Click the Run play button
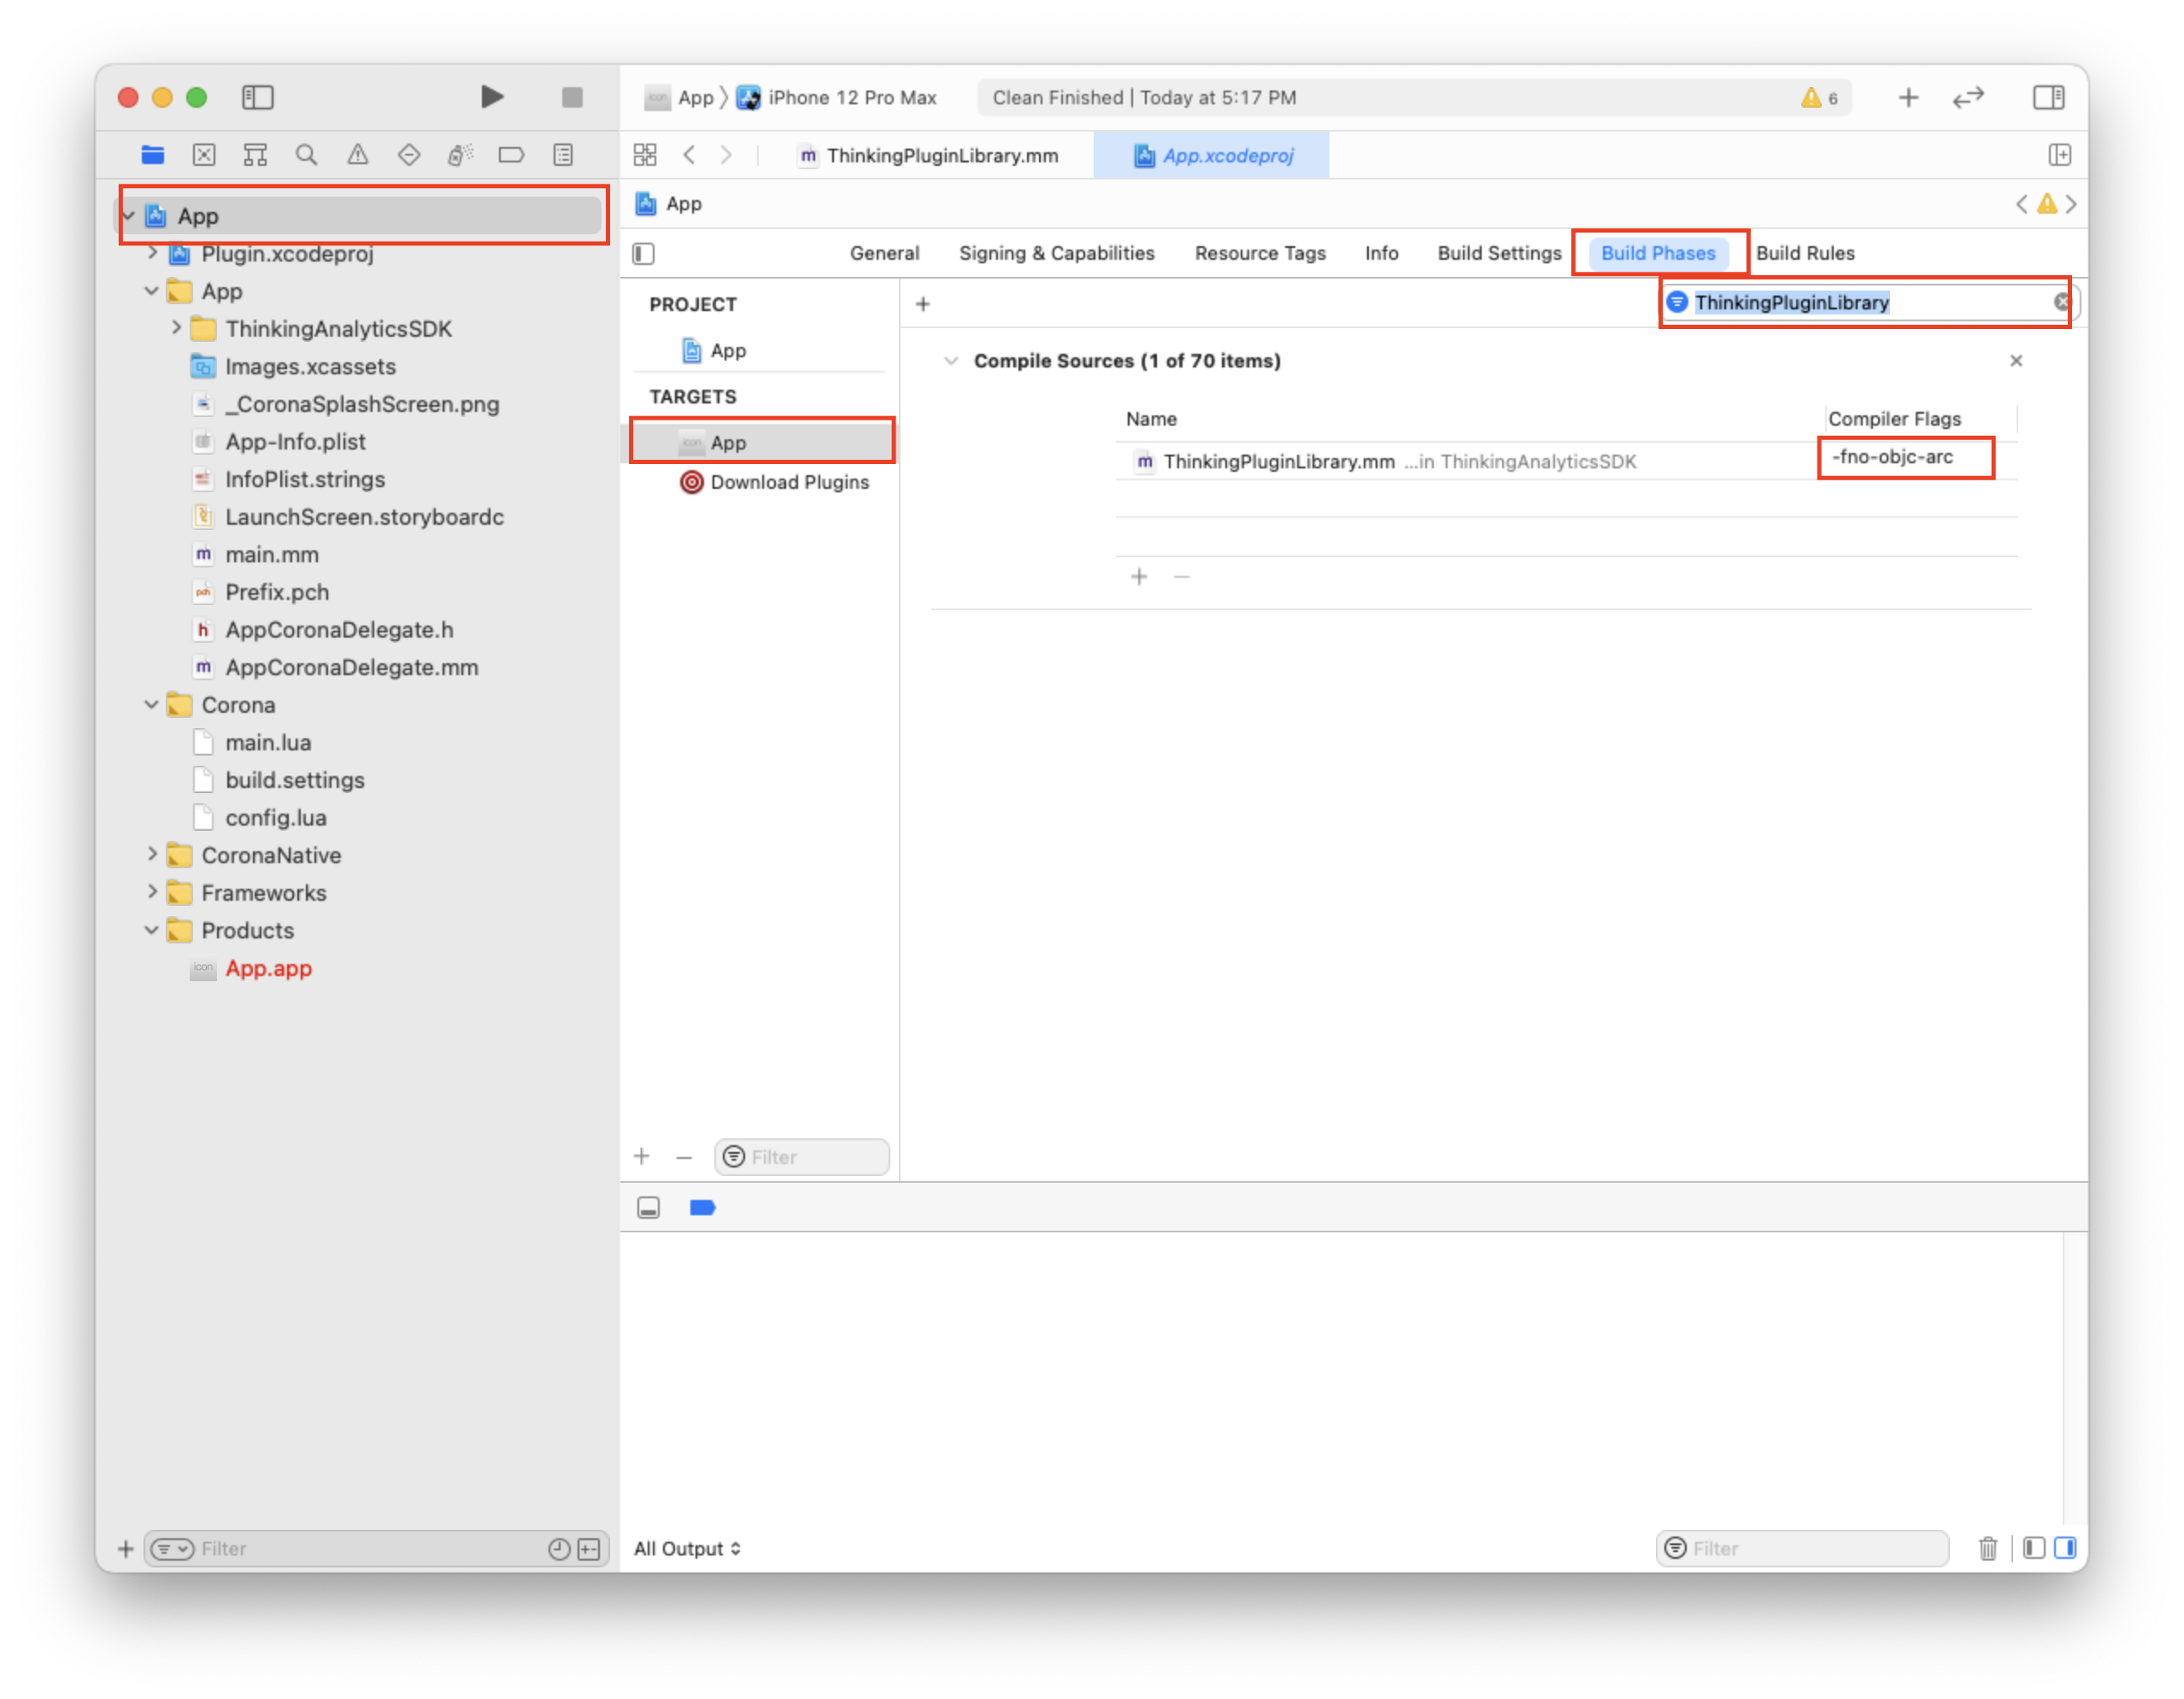Image resolution: width=2184 pixels, height=1699 pixels. click(x=491, y=97)
